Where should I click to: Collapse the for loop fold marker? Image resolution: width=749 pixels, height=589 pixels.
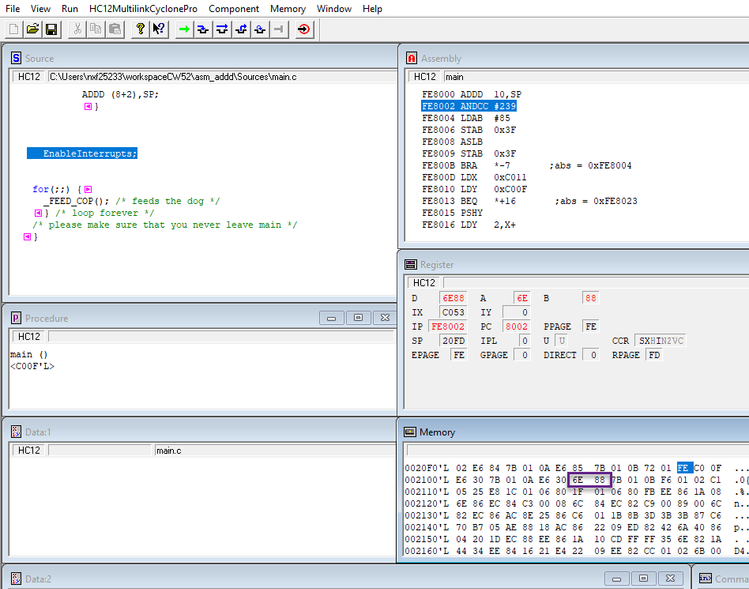[x=88, y=189]
